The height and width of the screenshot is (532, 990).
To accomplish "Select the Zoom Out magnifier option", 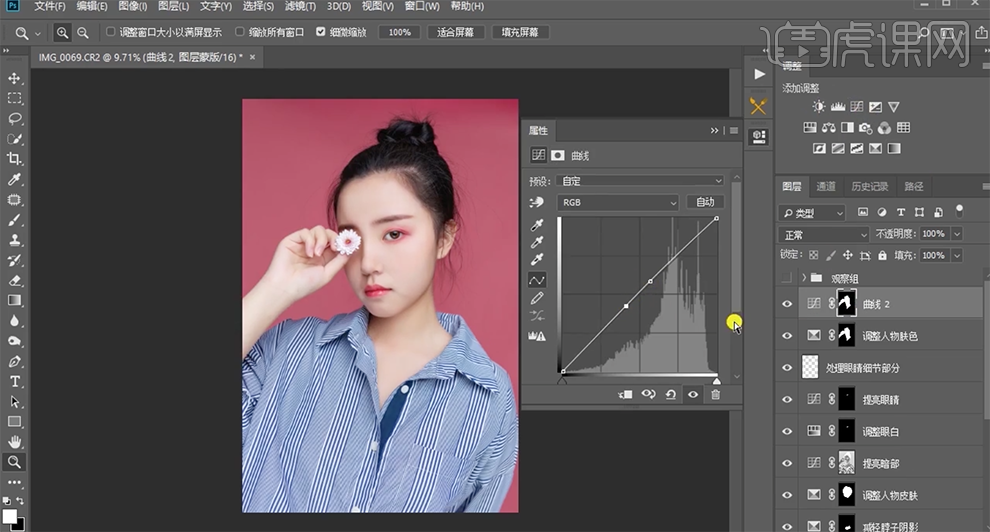I will tap(83, 32).
